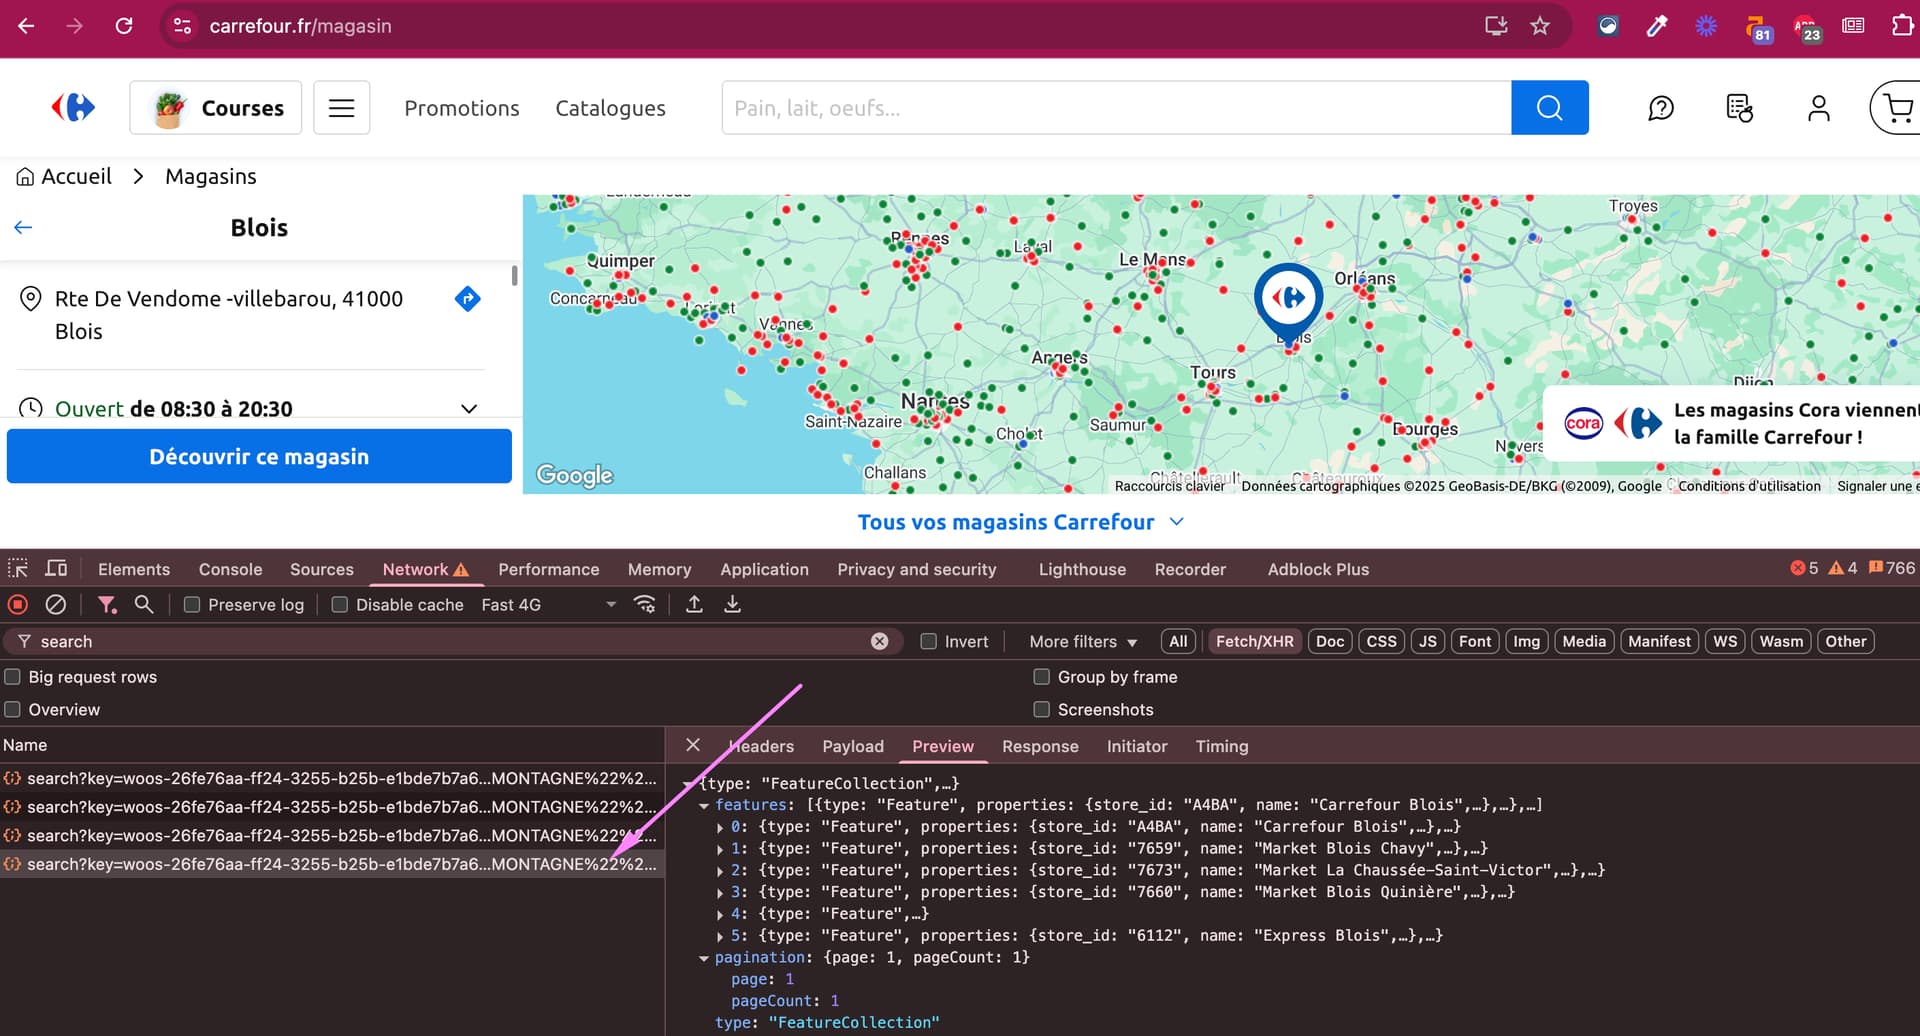The image size is (1920, 1036).
Task: Open the Timing tab
Action: (1222, 746)
